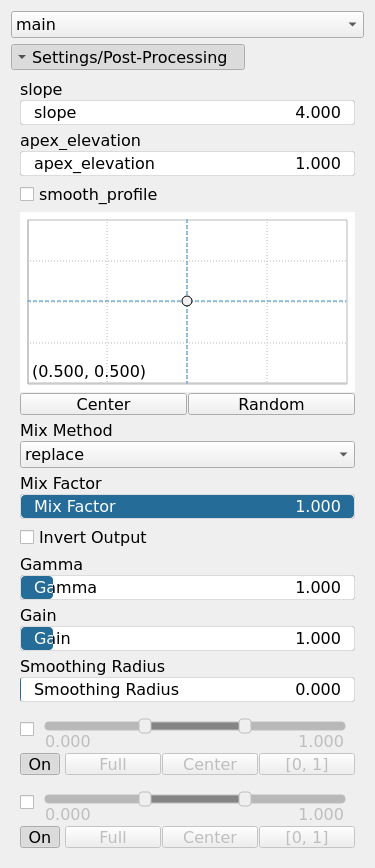Click the Mix Factor slider bar
The image size is (375, 868).
187,506
